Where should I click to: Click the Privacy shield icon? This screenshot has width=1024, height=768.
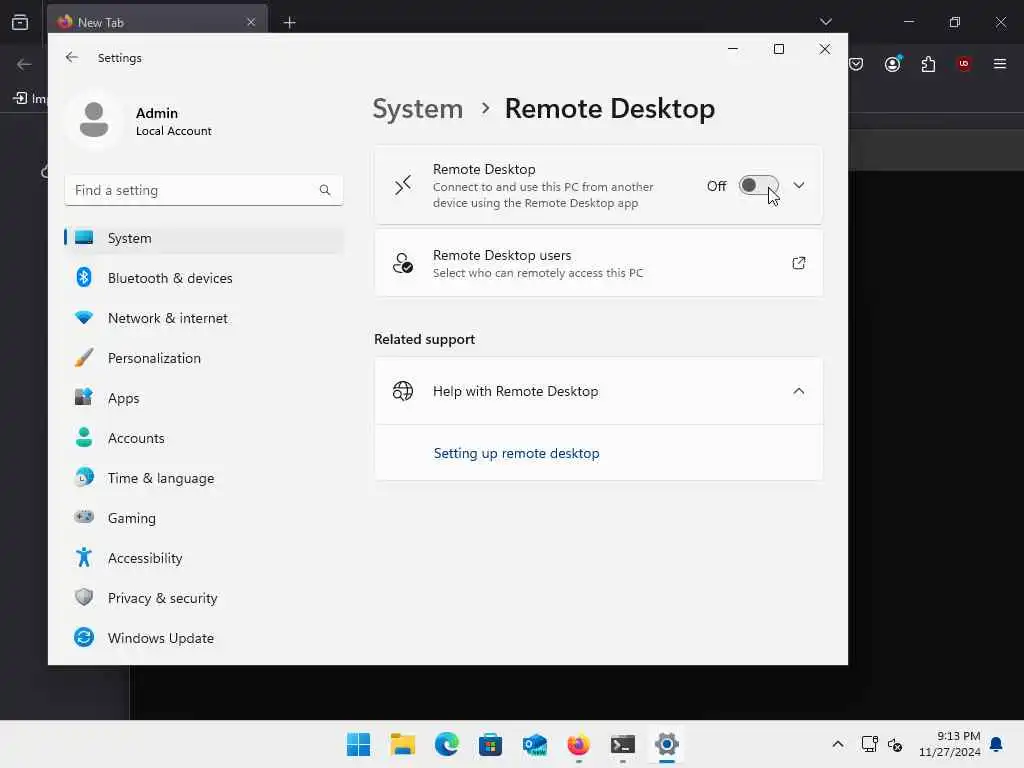[84, 597]
